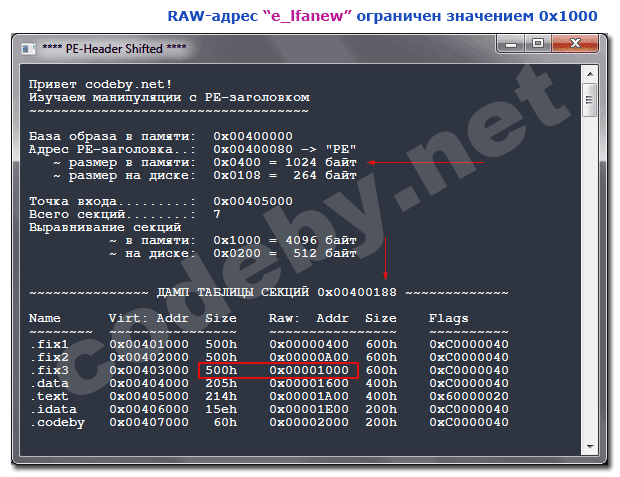
Task: Click raw address 0x00000400
Action: coord(309,344)
